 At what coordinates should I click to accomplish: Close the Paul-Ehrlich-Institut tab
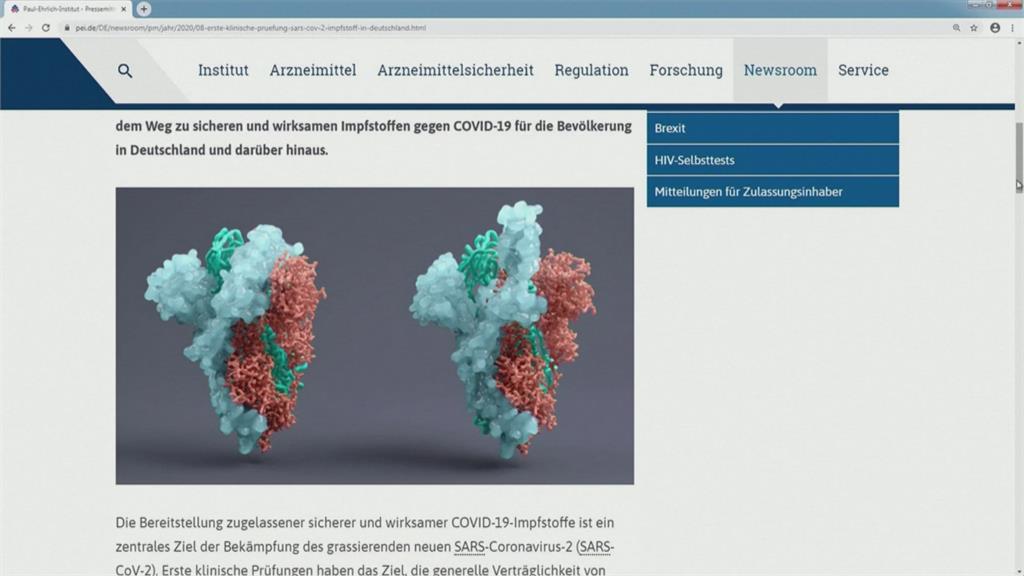[x=123, y=9]
